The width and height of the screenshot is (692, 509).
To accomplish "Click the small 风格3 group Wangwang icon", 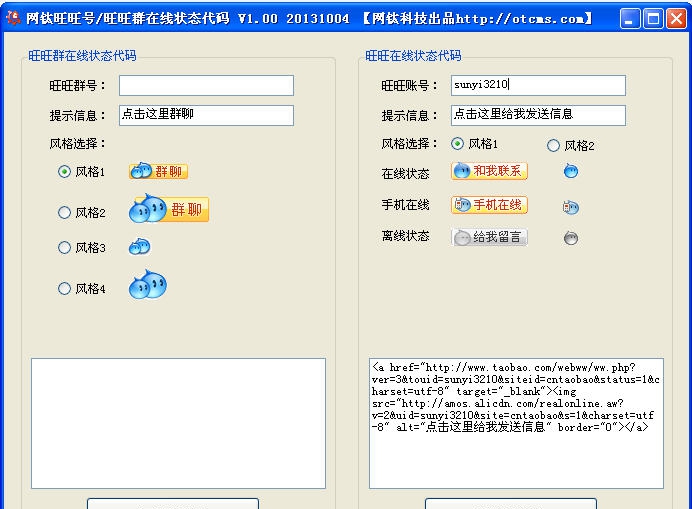I will click(x=139, y=247).
